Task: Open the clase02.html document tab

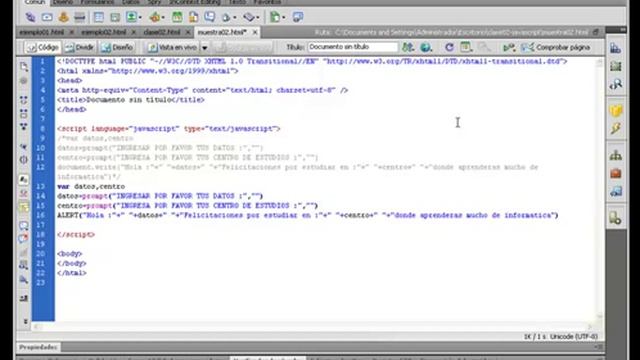Action: [162, 32]
